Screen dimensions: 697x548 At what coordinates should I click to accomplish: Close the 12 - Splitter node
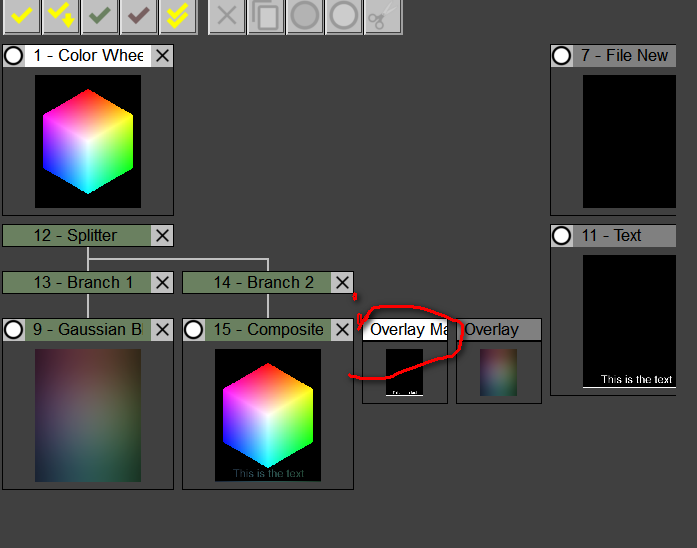(x=162, y=236)
